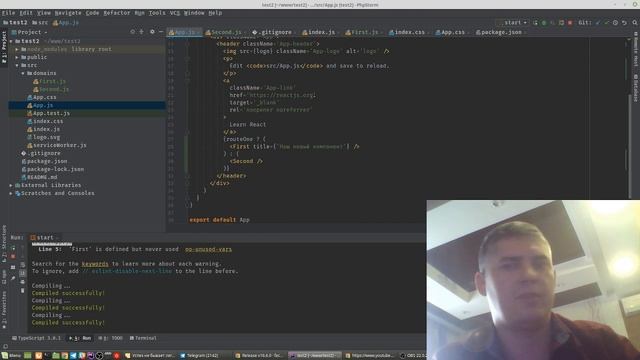The height and width of the screenshot is (360, 640).
Task: Open the Favorites side tool window
Action: tap(4, 309)
